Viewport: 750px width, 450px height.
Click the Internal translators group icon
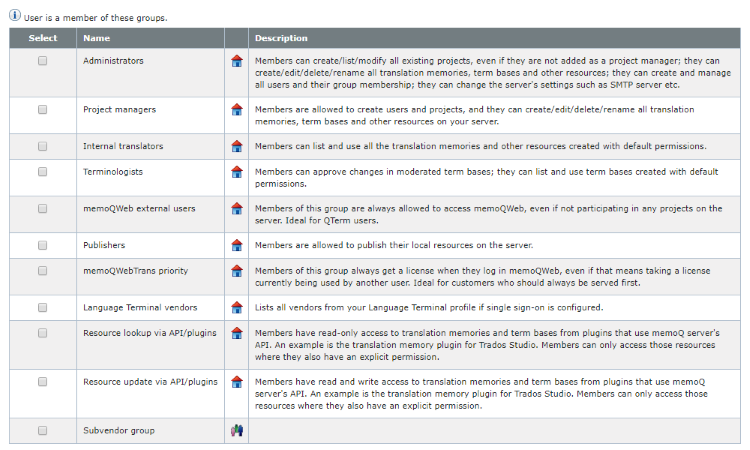pos(237,146)
